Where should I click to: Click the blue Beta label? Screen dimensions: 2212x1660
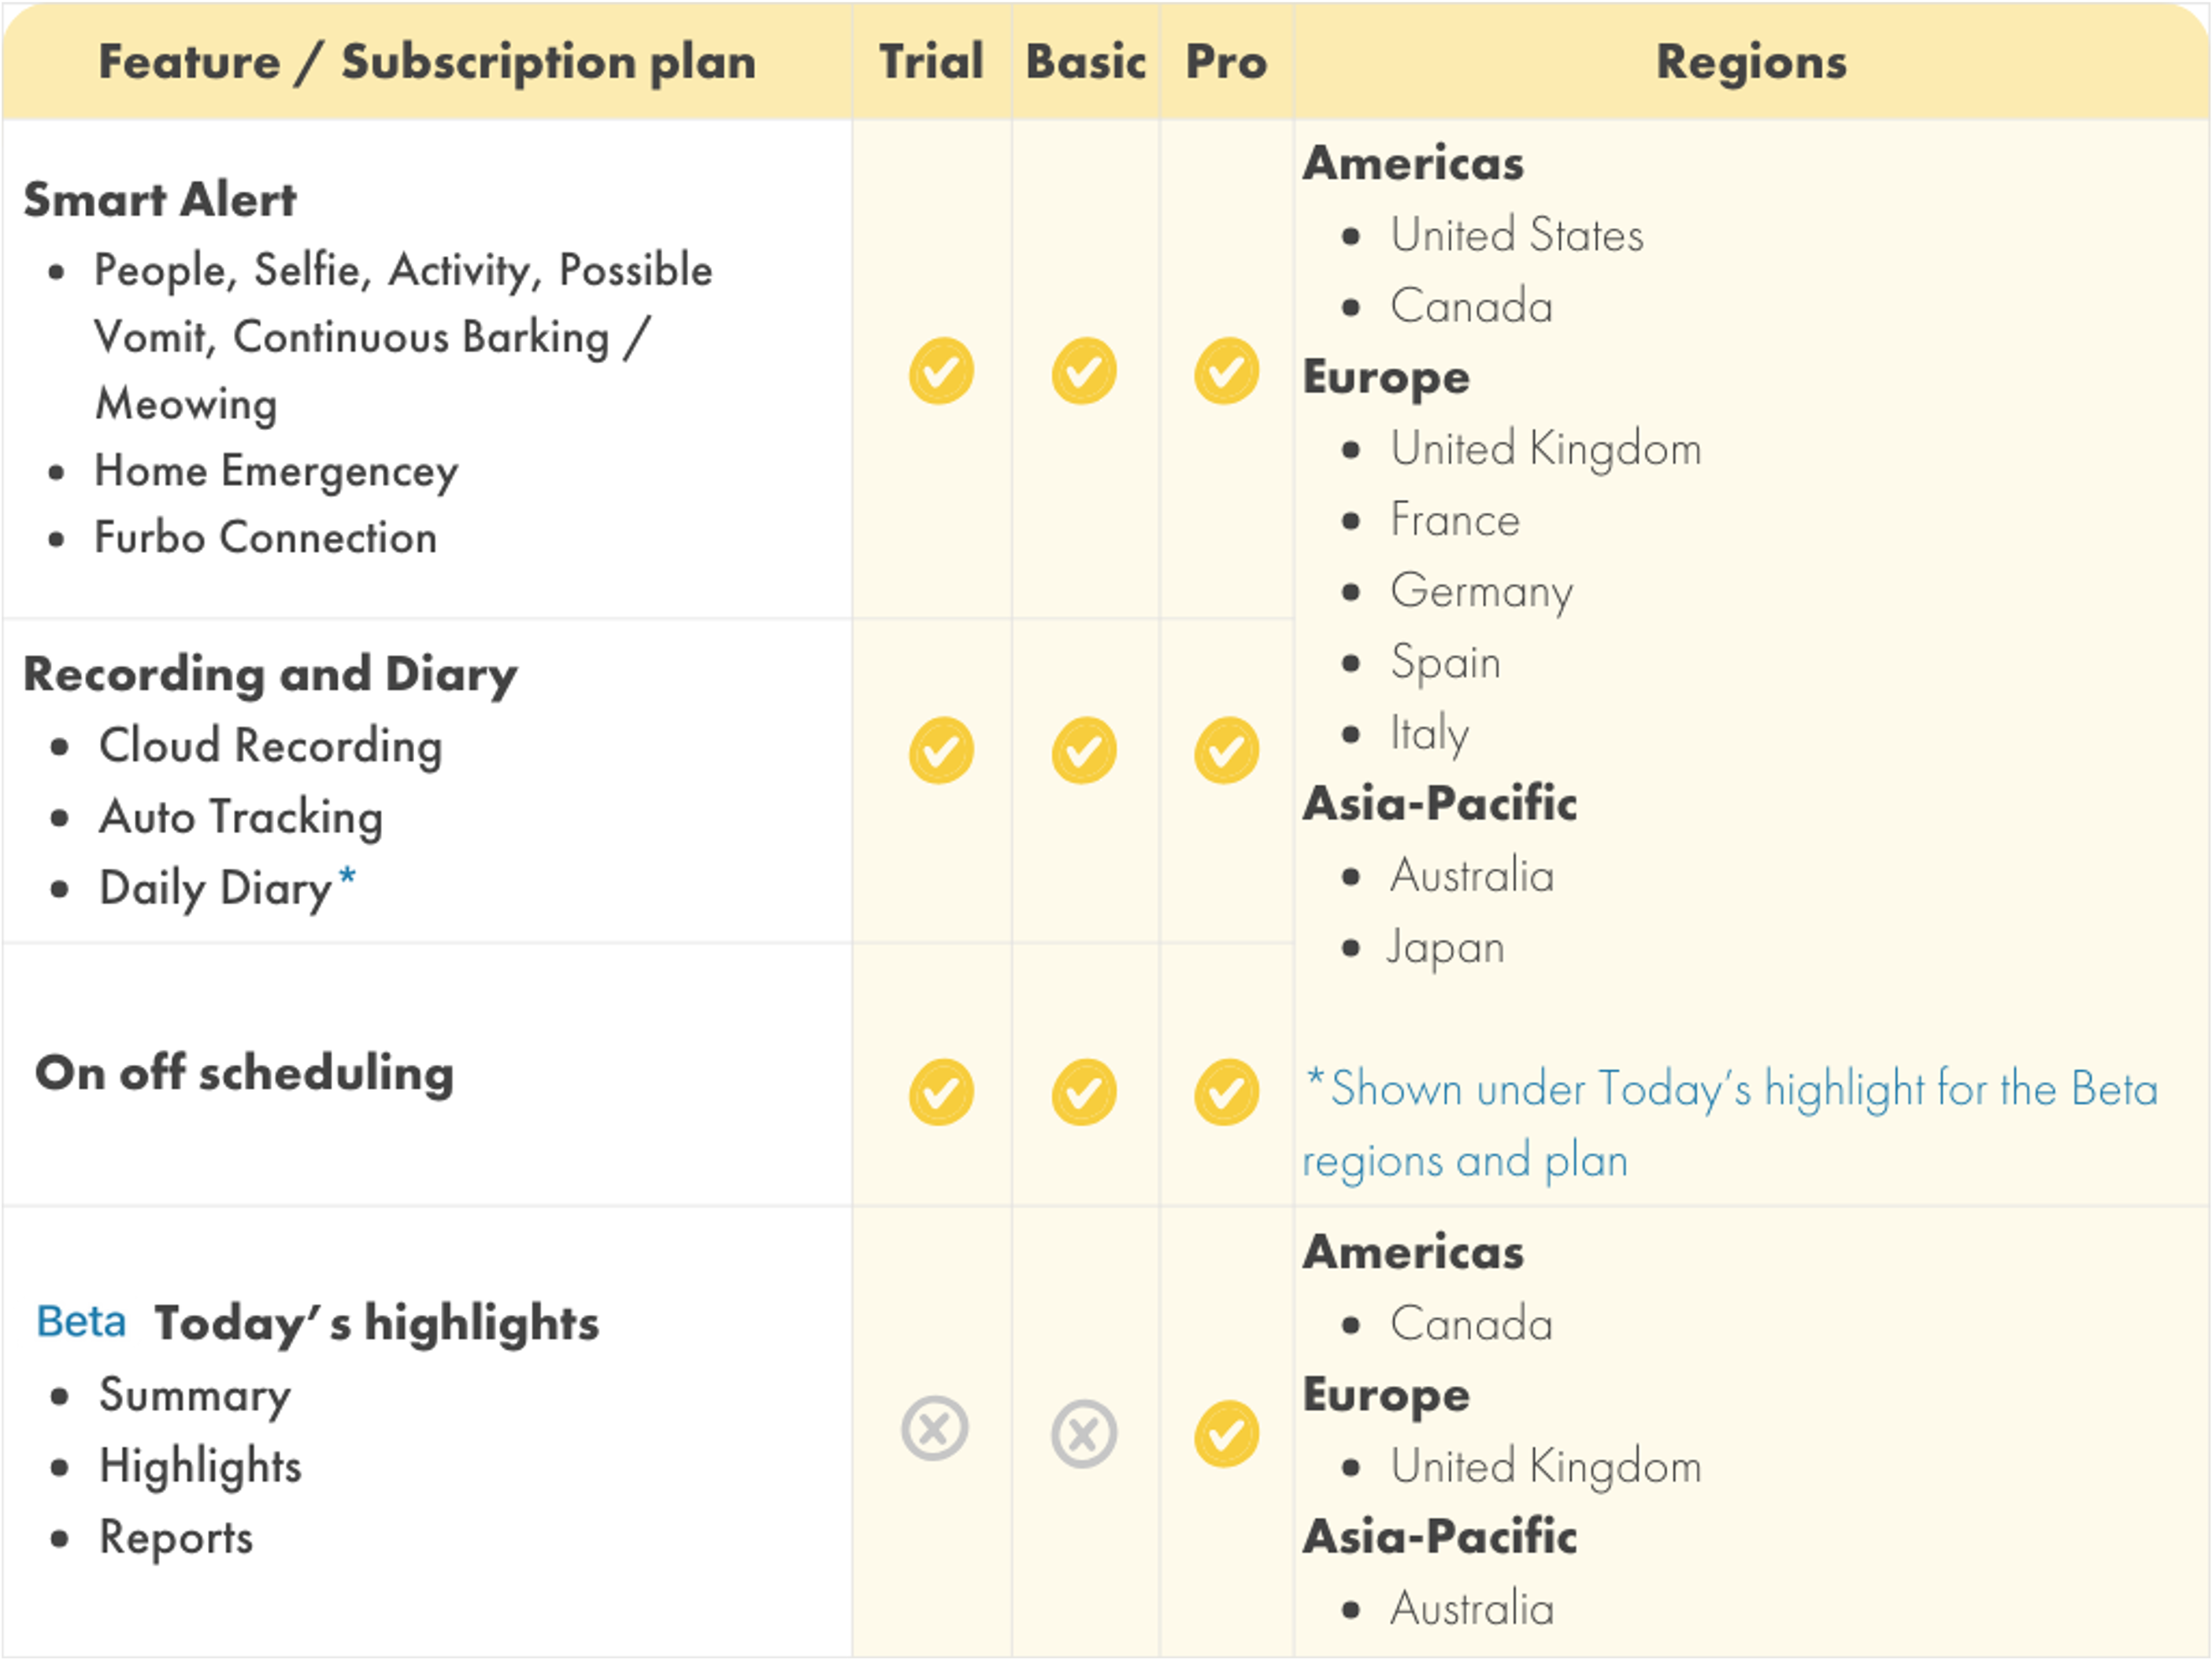(x=81, y=1322)
